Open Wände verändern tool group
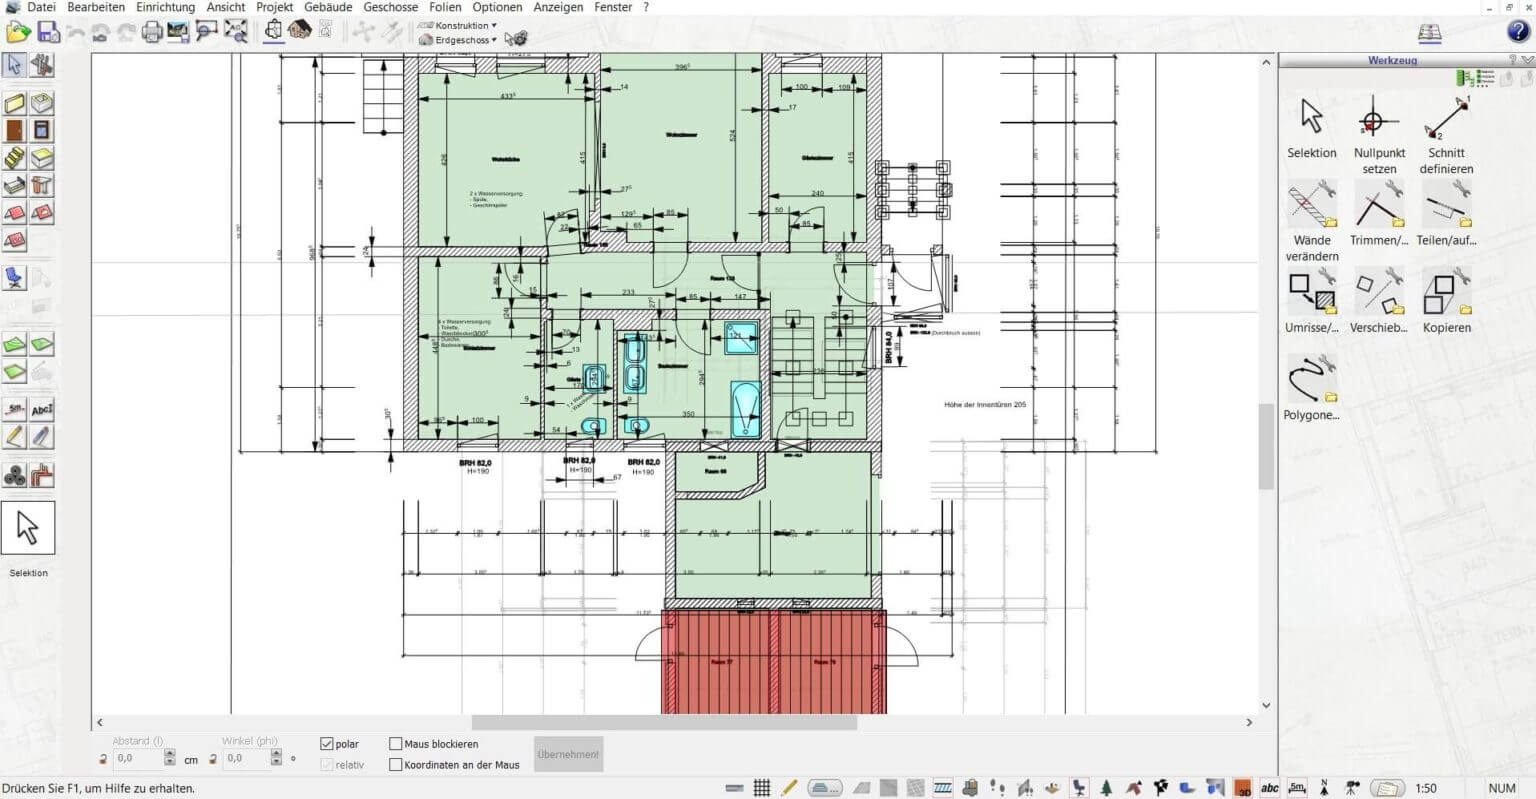The width and height of the screenshot is (1536, 799). [1312, 222]
